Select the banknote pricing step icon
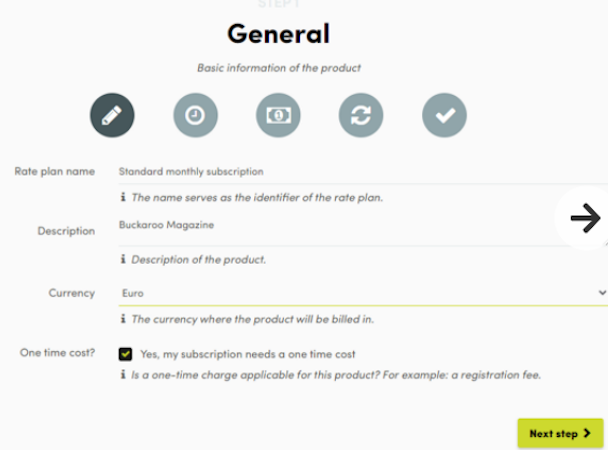This screenshot has height=450, width=608. [x=278, y=115]
